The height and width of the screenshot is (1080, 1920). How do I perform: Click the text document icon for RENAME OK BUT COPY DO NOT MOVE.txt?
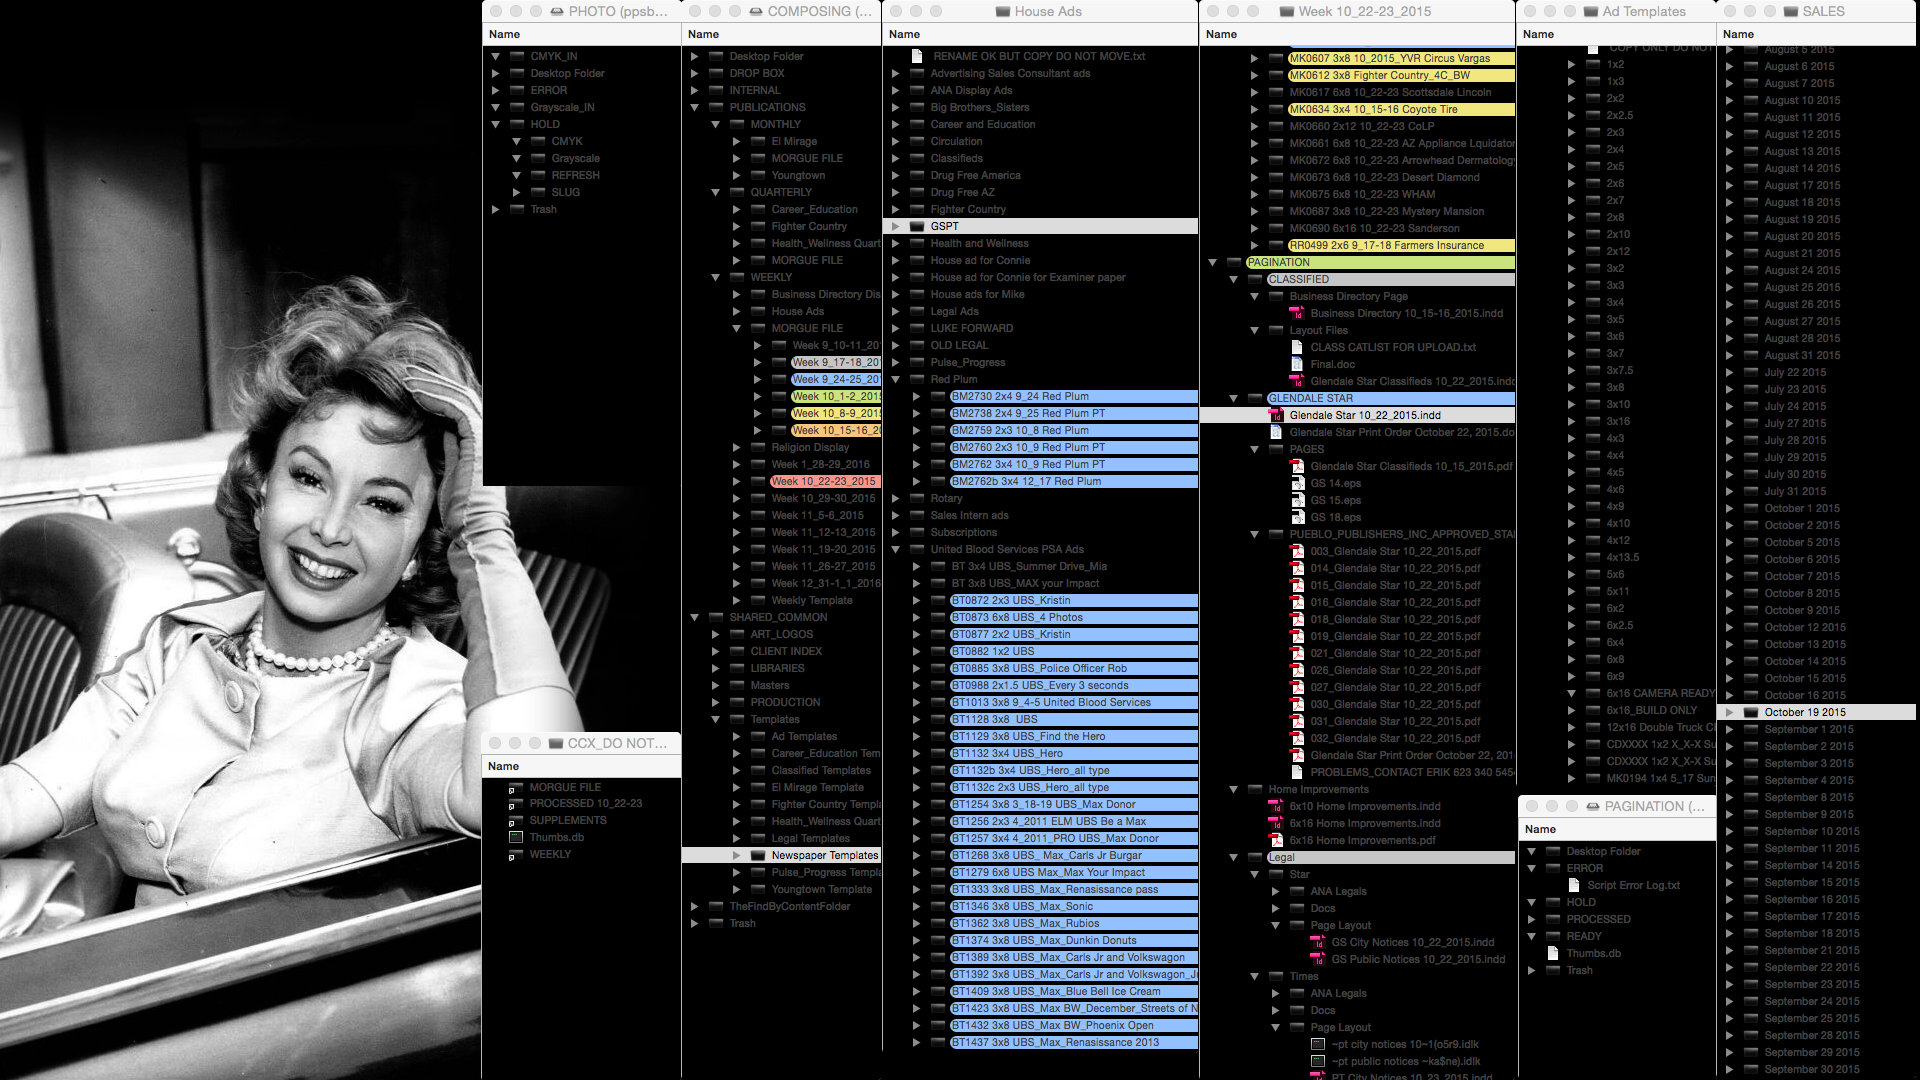[917, 56]
